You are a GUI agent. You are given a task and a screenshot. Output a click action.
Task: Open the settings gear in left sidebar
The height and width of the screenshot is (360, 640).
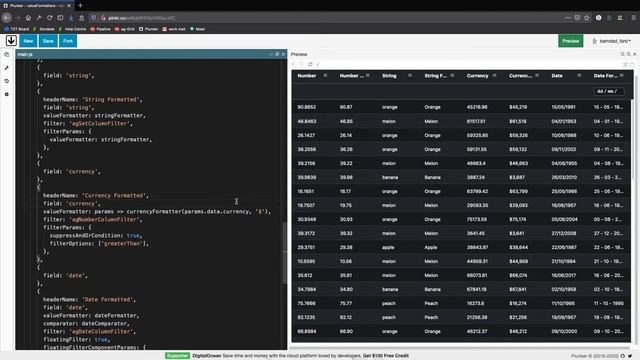(7, 94)
